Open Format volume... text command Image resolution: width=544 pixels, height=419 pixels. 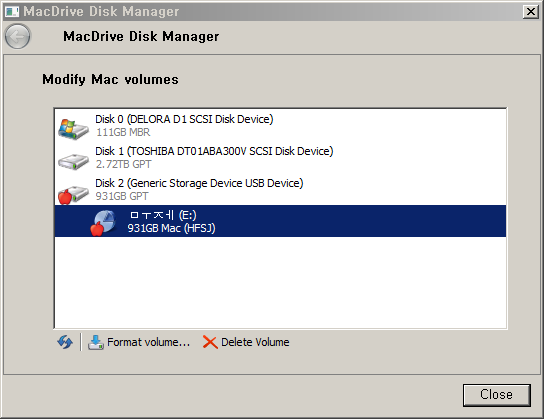tap(148, 342)
